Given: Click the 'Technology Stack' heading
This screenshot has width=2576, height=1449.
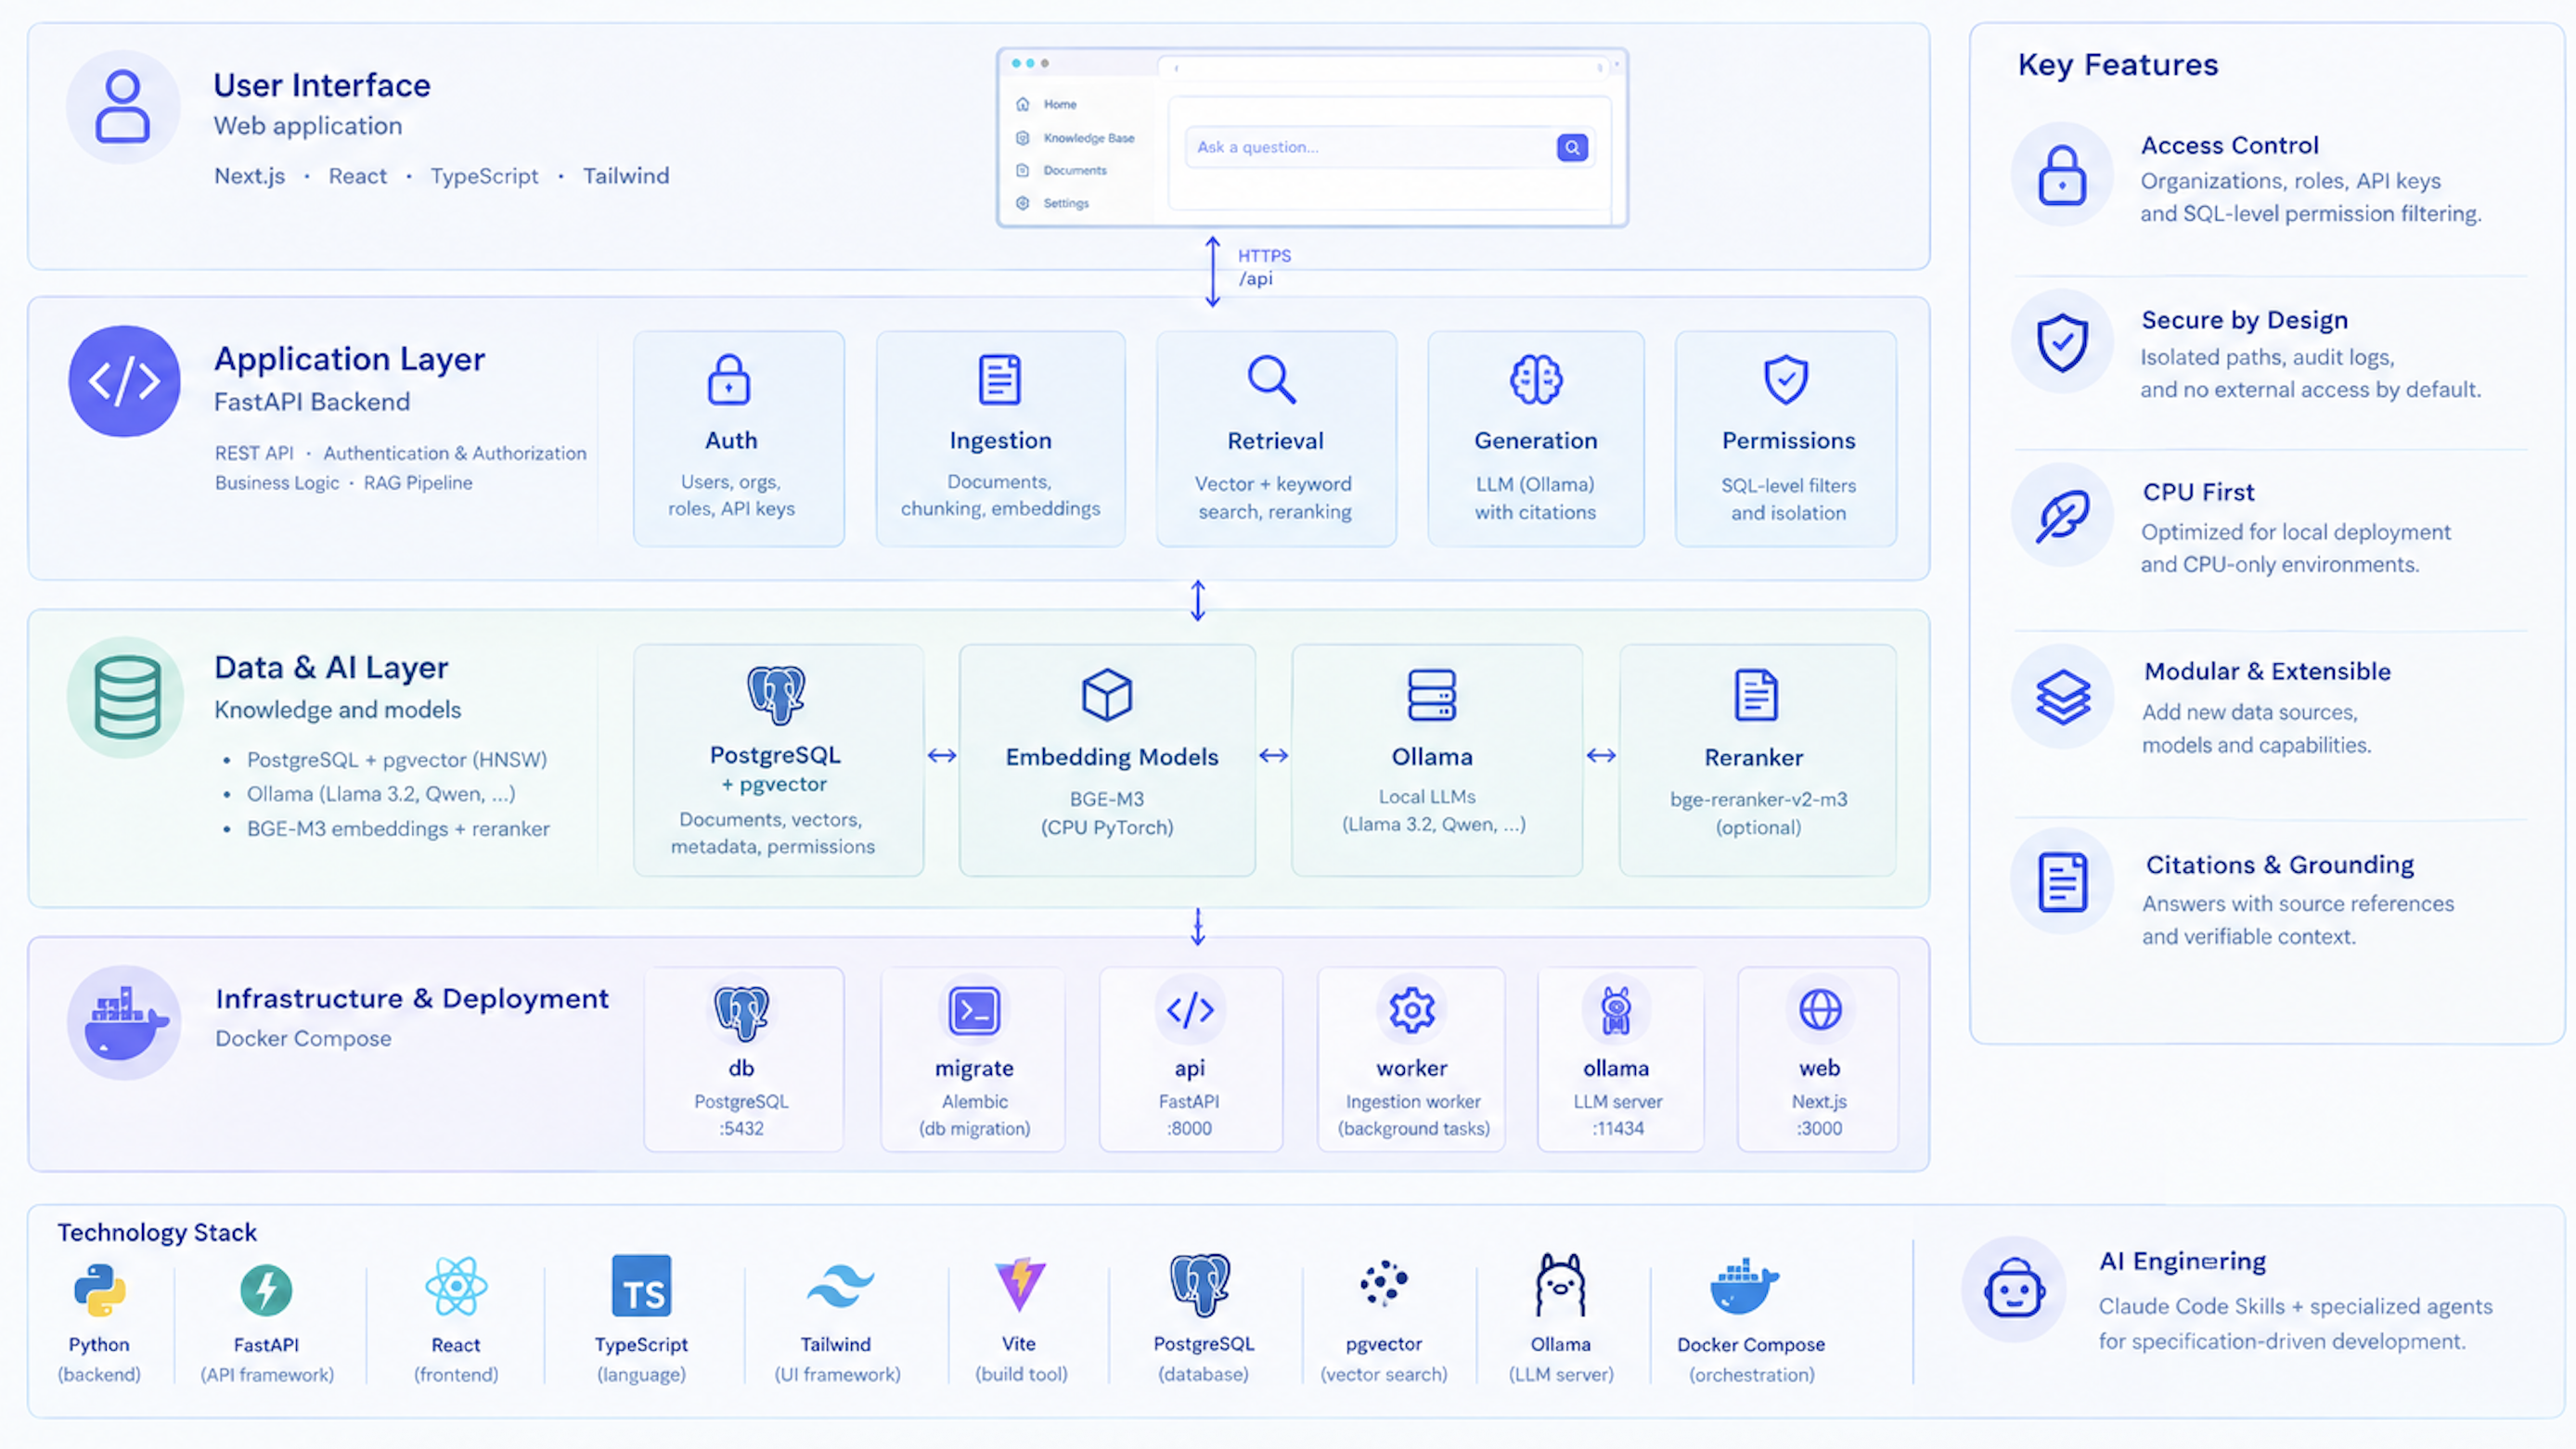Looking at the screenshot, I should coord(157,1232).
